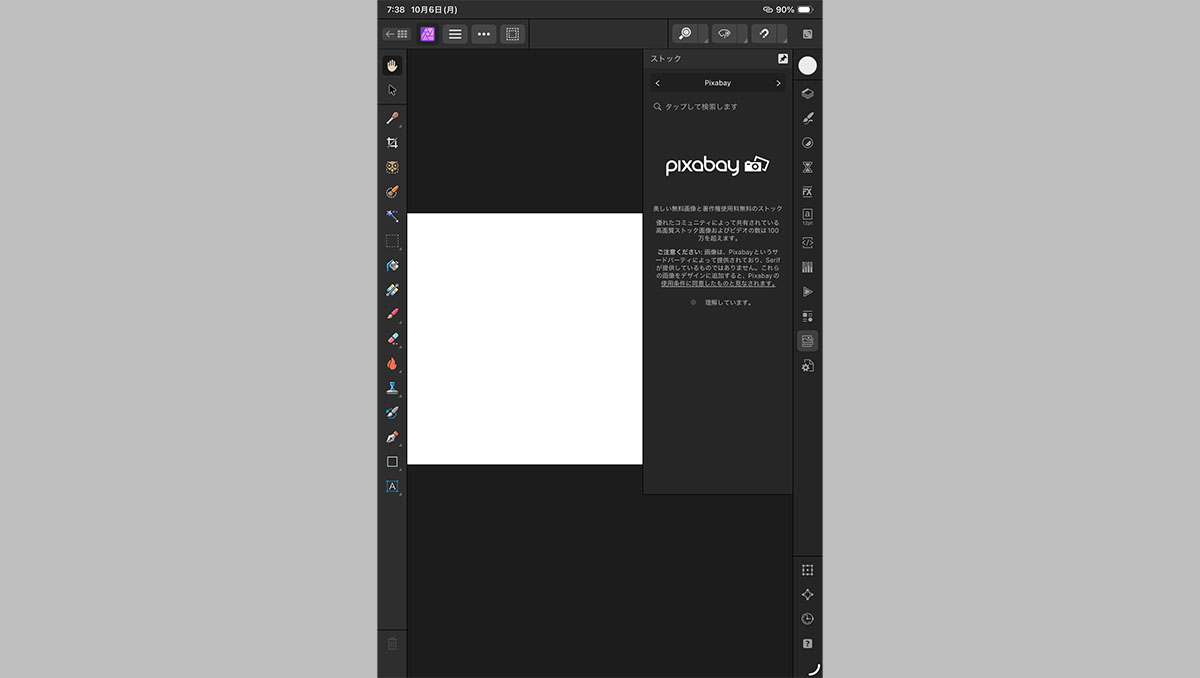Choose the Flood Fill bucket tool
Screen dimensions: 1200x678
click(392, 265)
